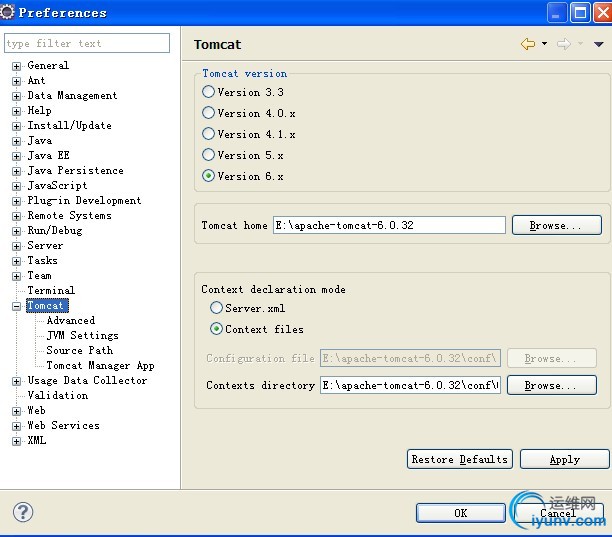Viewport: 612px width, 537px height.
Task: Expand the Tasks tree node
Action: (16, 261)
